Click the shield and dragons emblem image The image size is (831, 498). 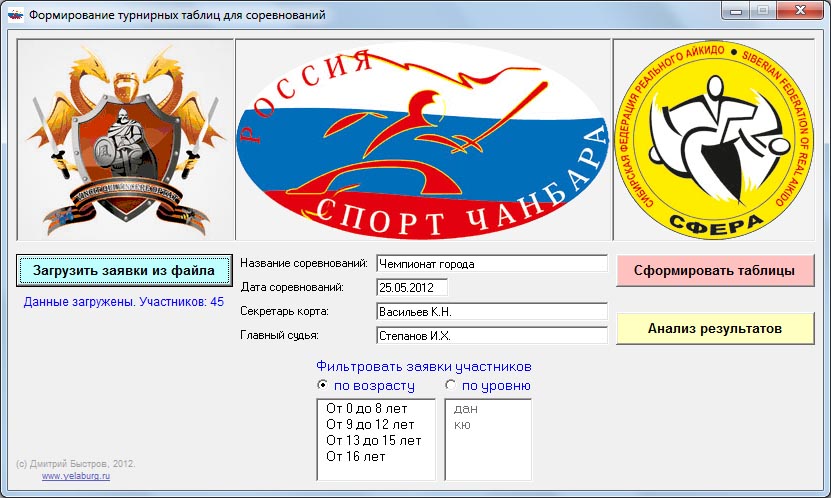click(x=125, y=140)
